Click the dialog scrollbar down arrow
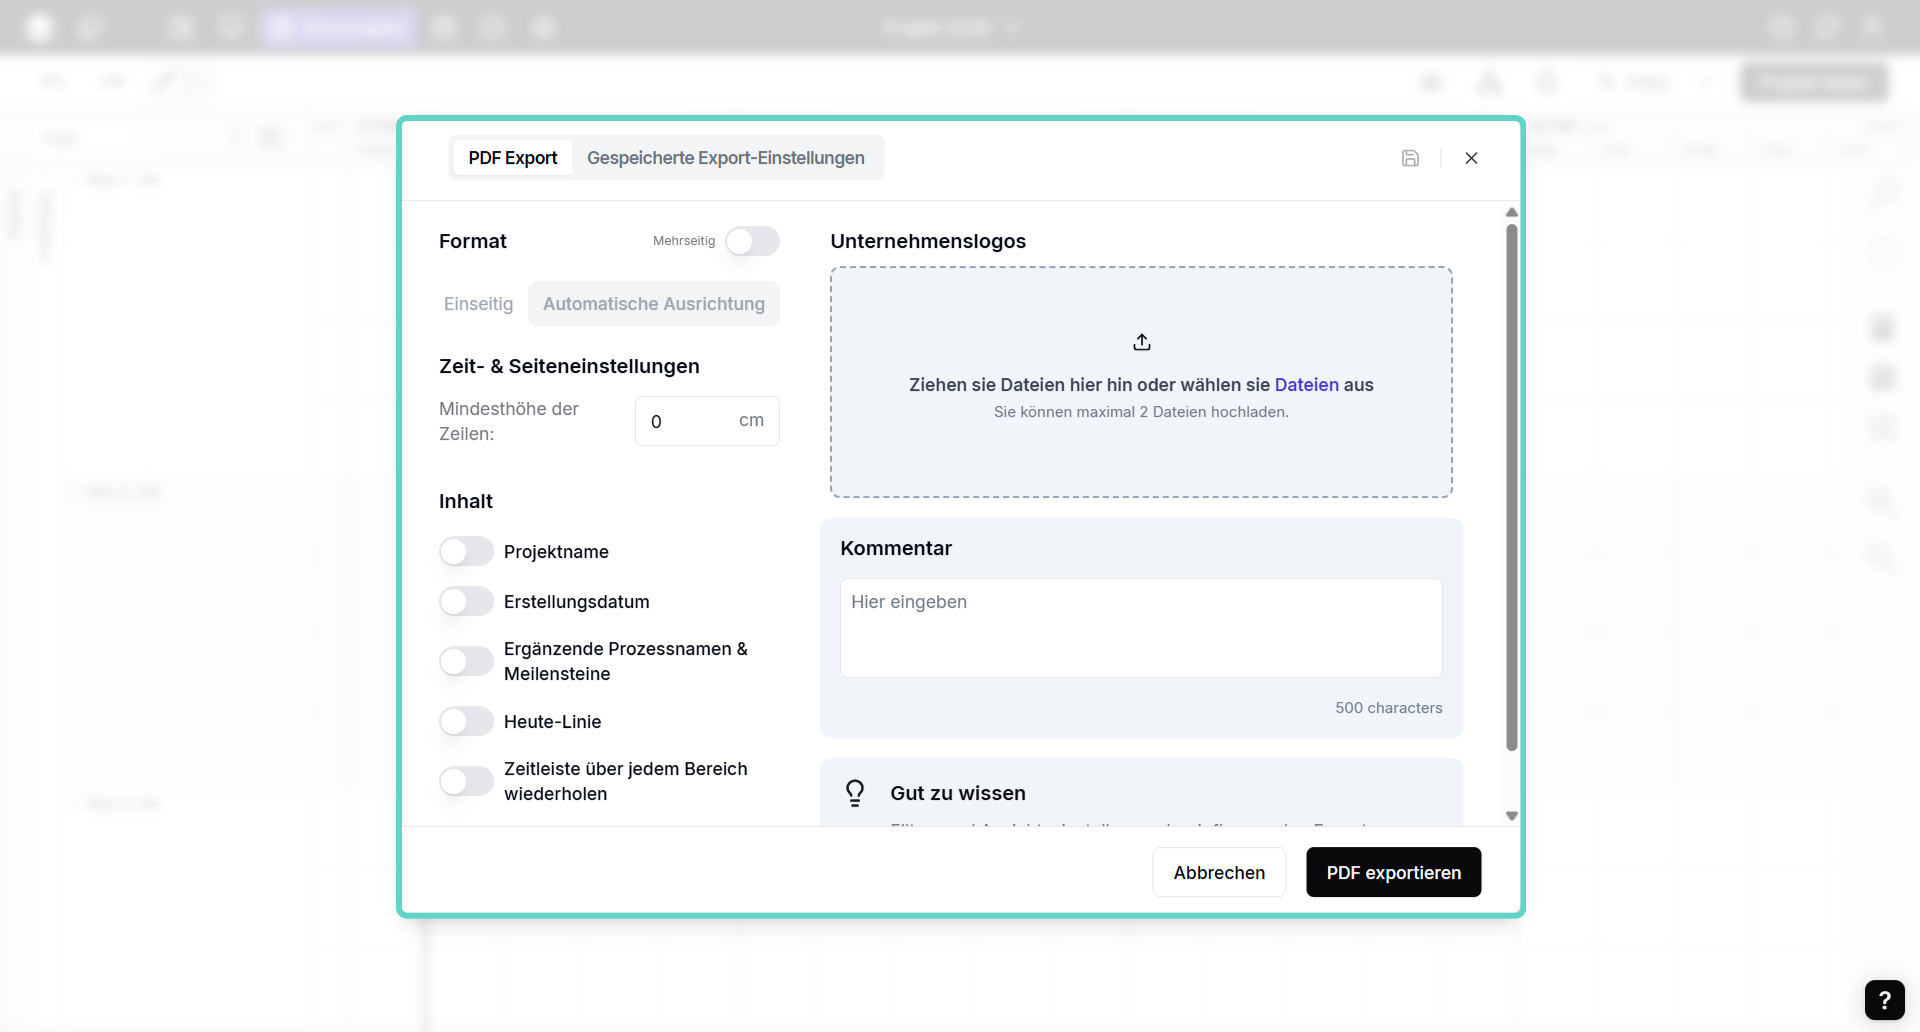The width and height of the screenshot is (1920, 1032). (x=1512, y=816)
